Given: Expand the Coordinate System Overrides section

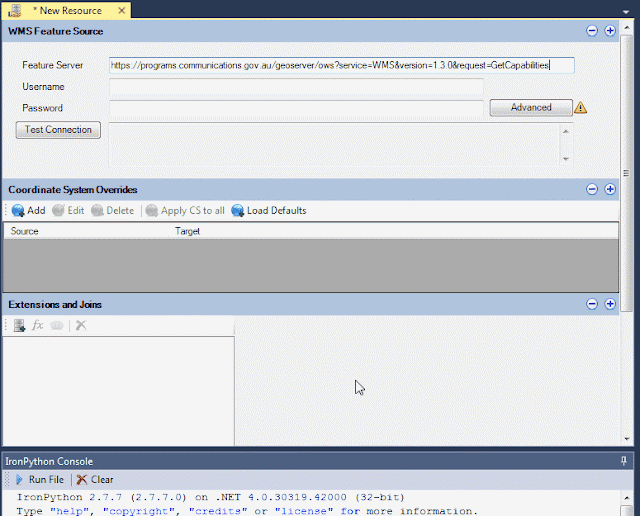Looking at the screenshot, I should (x=610, y=189).
